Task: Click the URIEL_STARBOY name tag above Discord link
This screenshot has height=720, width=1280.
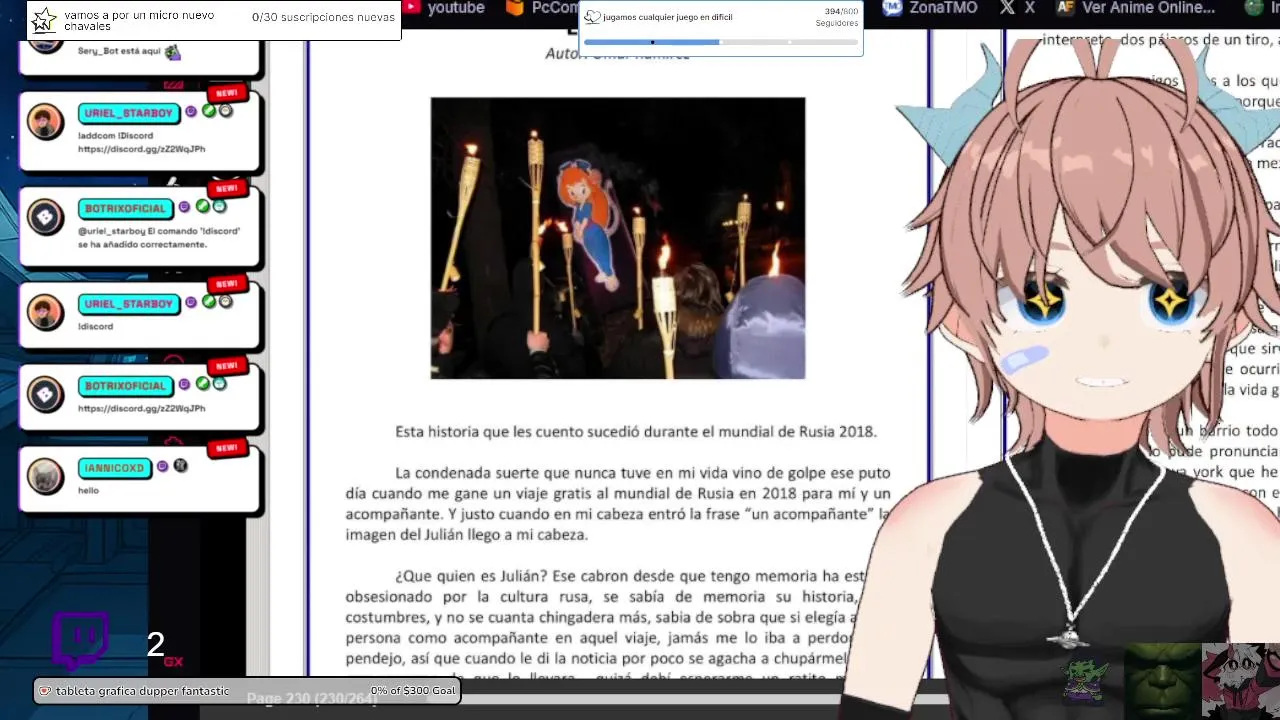Action: click(x=129, y=113)
